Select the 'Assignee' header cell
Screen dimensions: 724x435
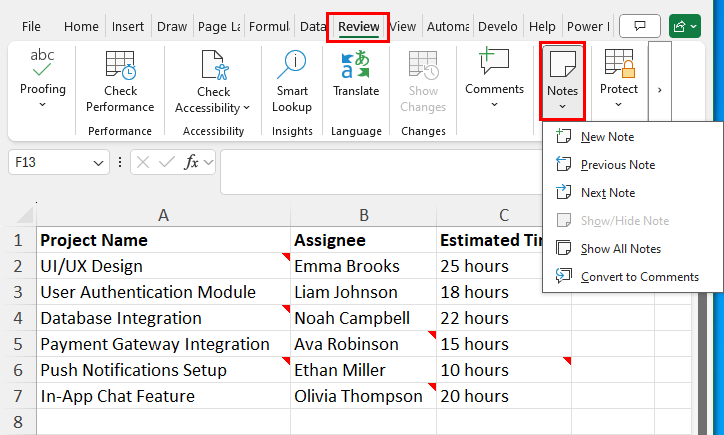[364, 240]
